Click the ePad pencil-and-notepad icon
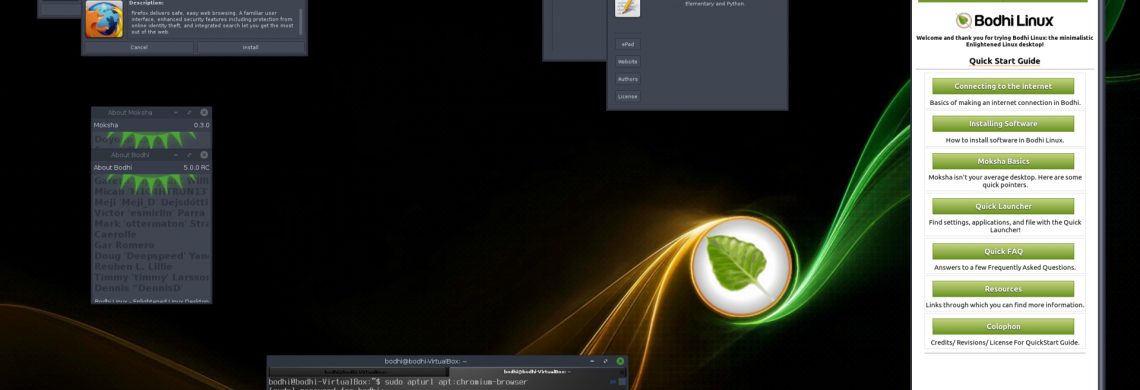This screenshot has width=1140, height=390. pos(627,8)
